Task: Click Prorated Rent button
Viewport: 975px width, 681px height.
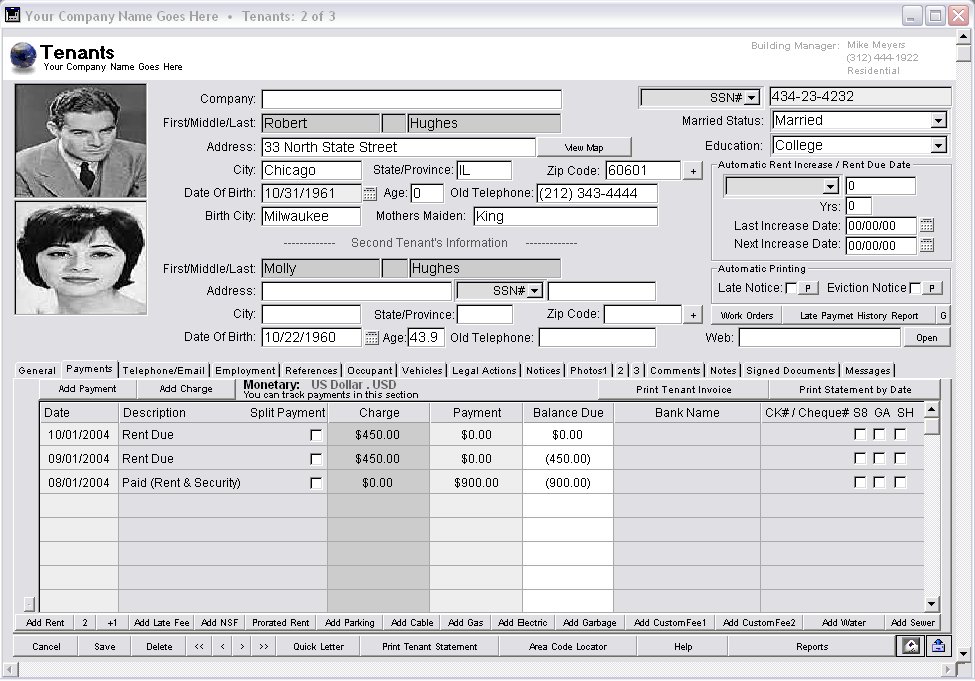Action: point(280,623)
